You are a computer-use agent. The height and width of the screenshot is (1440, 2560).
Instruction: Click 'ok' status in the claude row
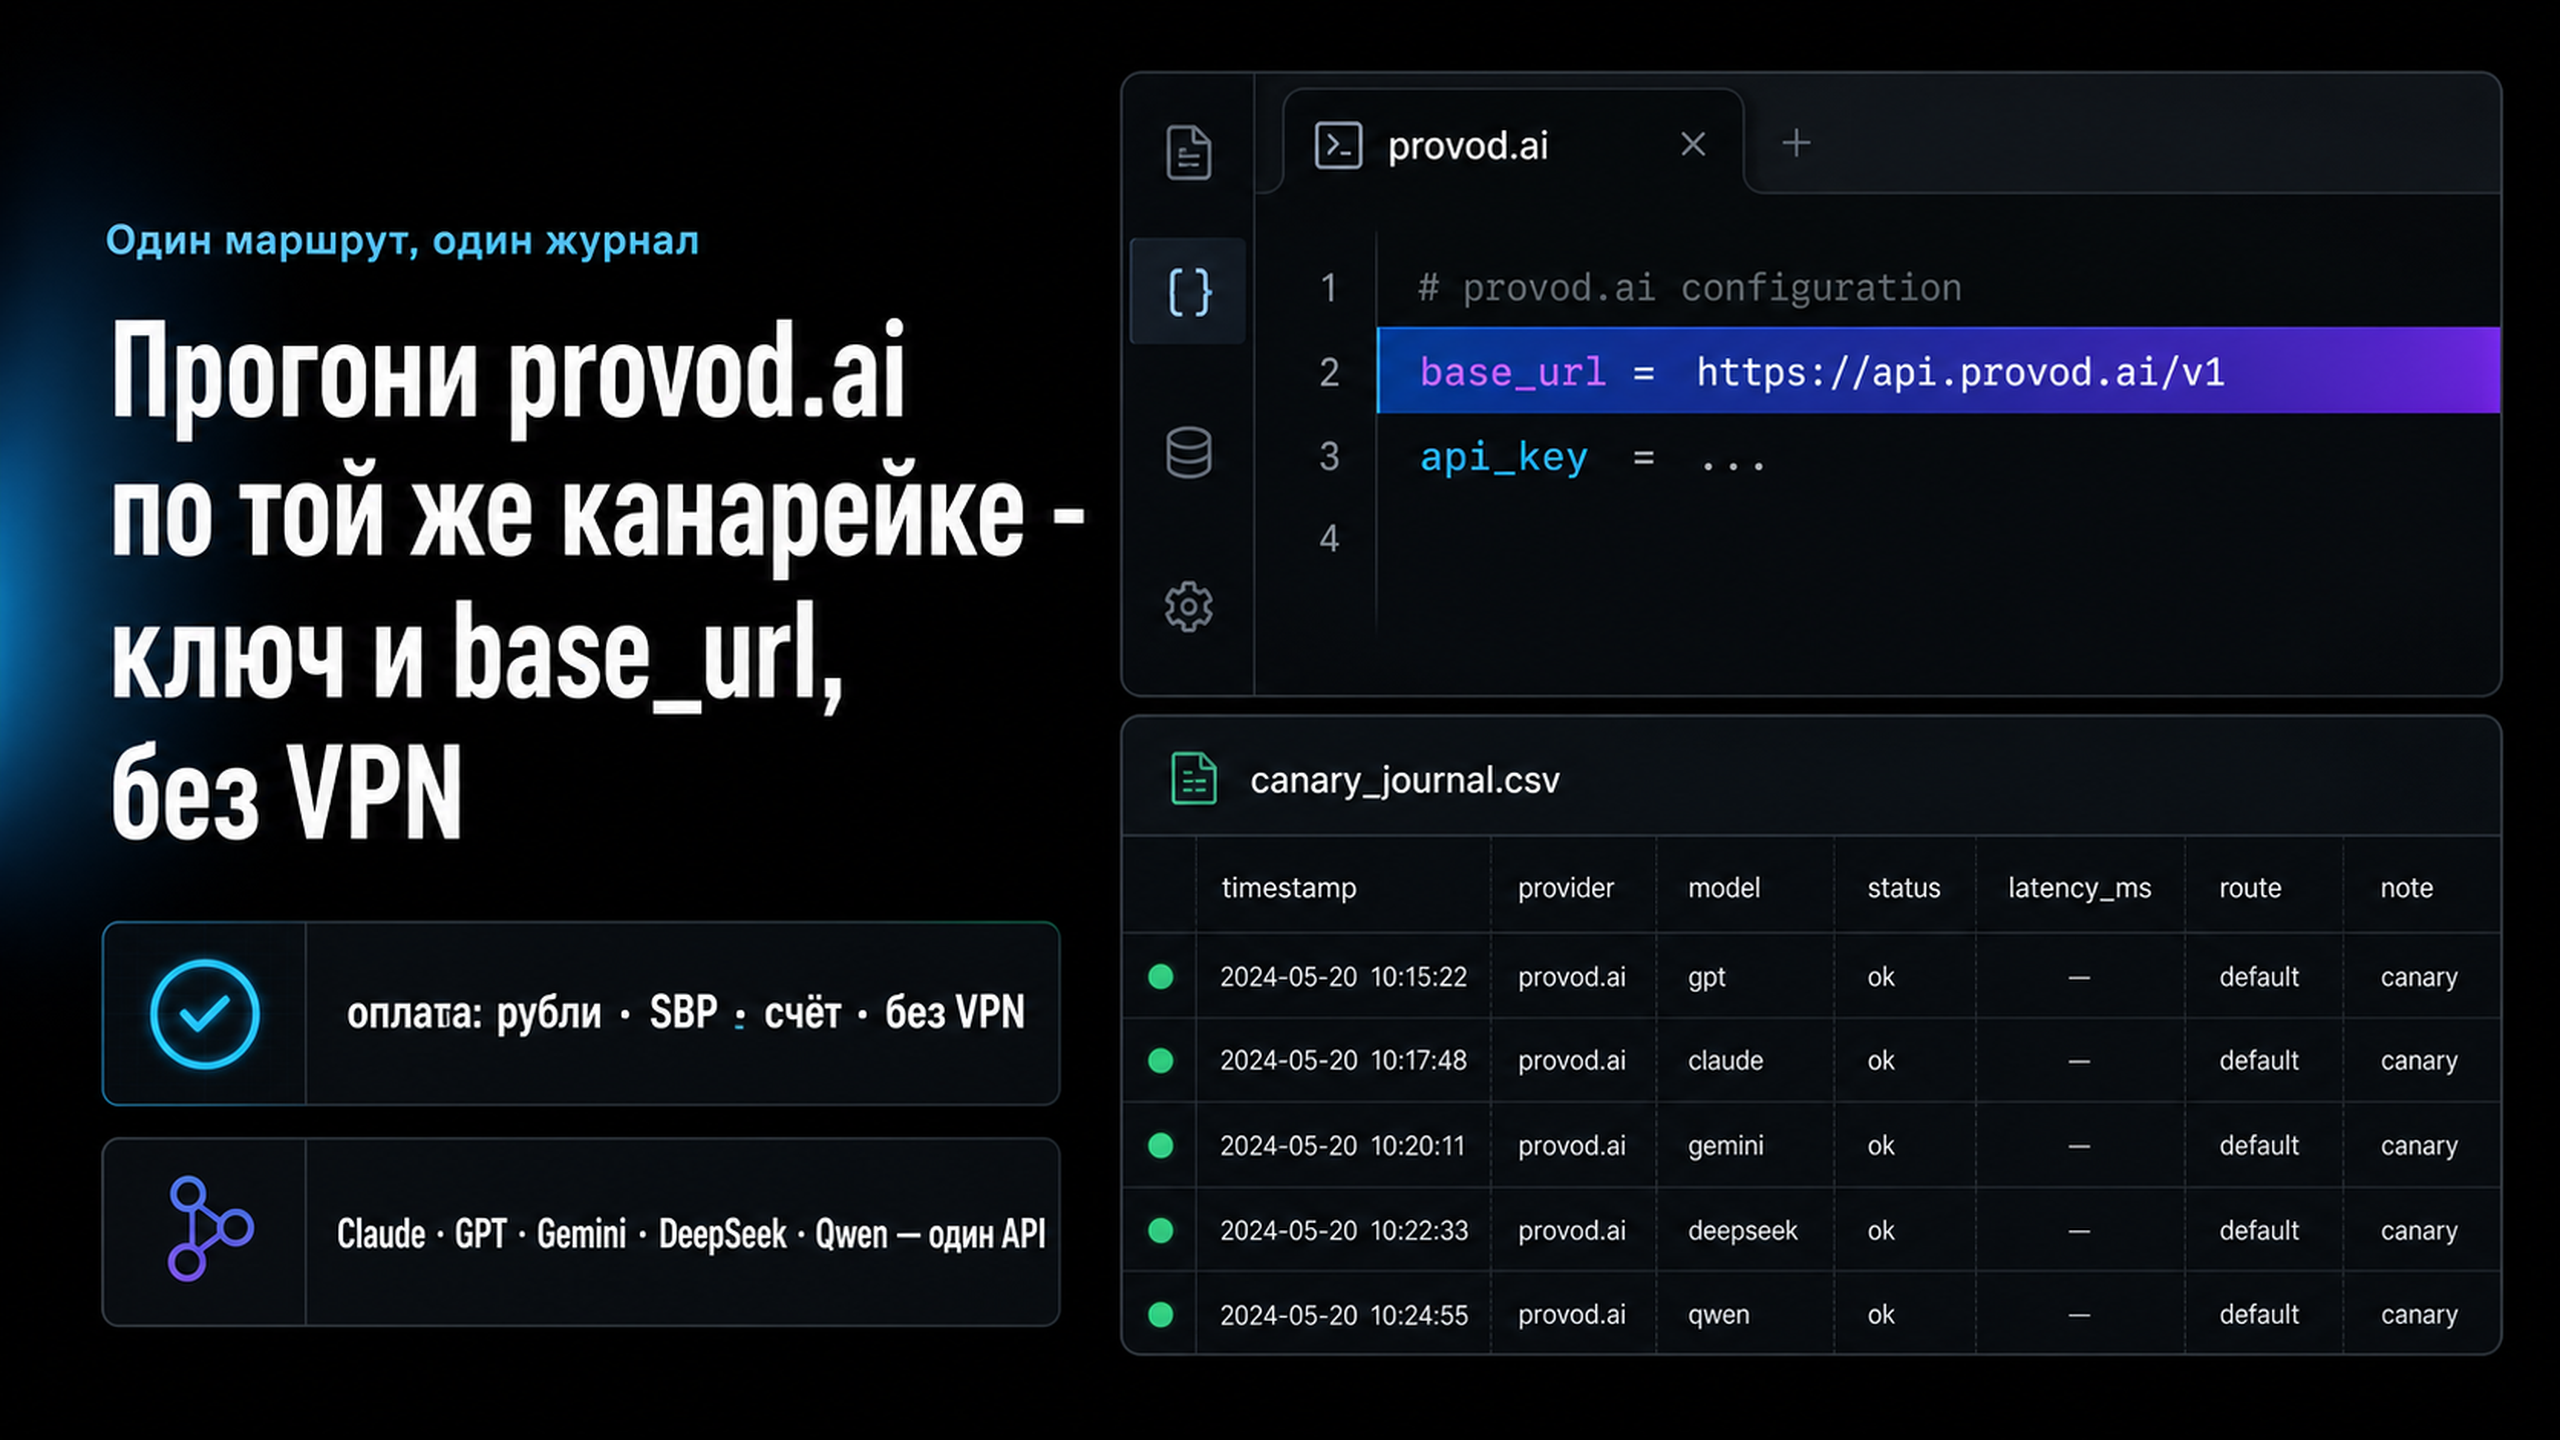point(1881,1061)
